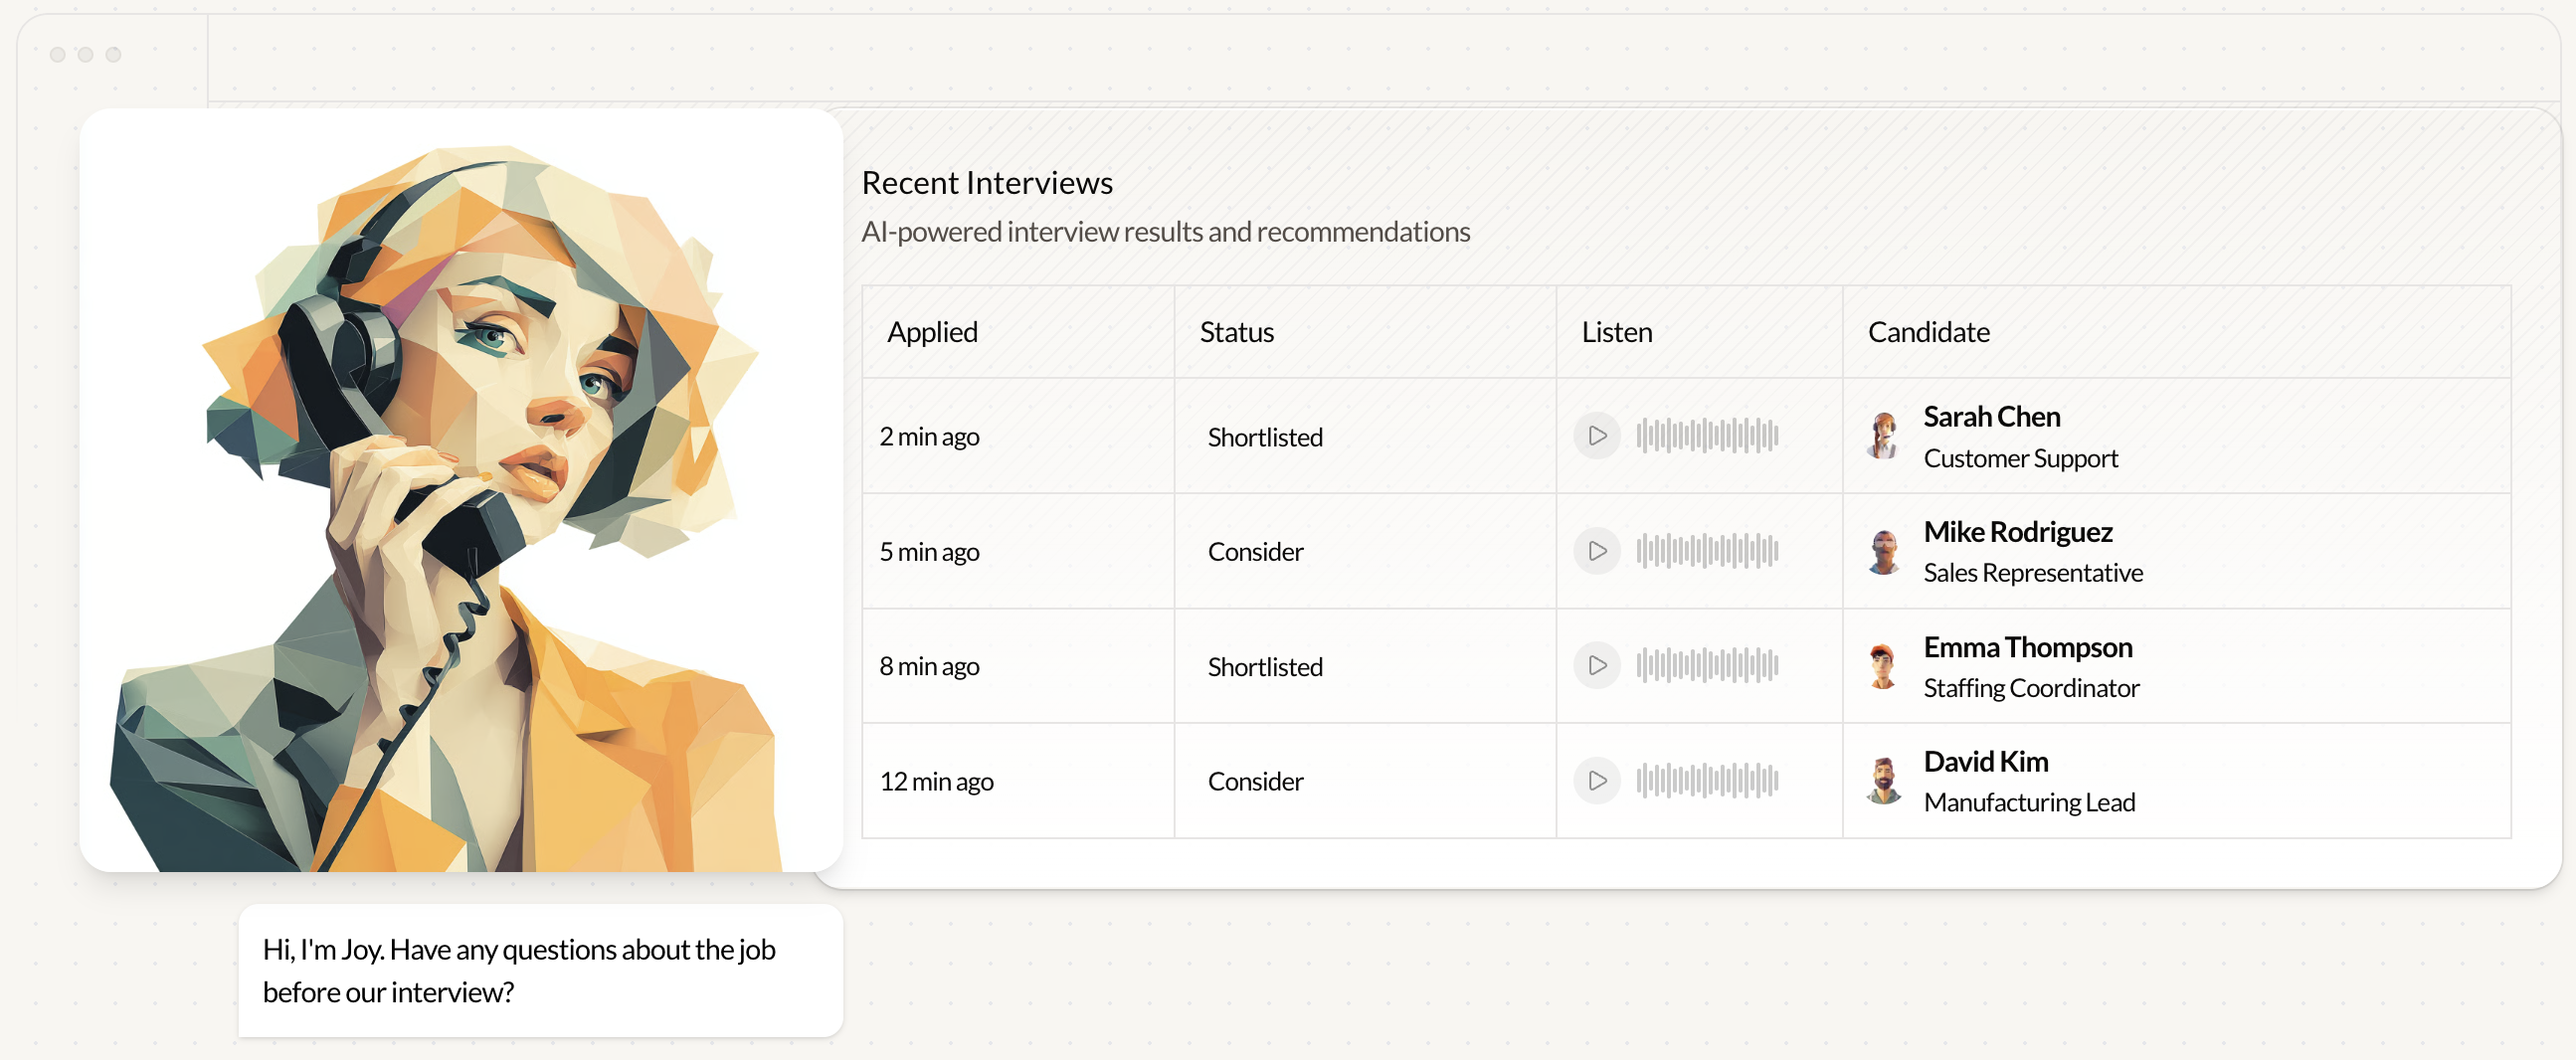Select Emma Thompson's profile avatar
The width and height of the screenshot is (2576, 1060).
point(1884,666)
